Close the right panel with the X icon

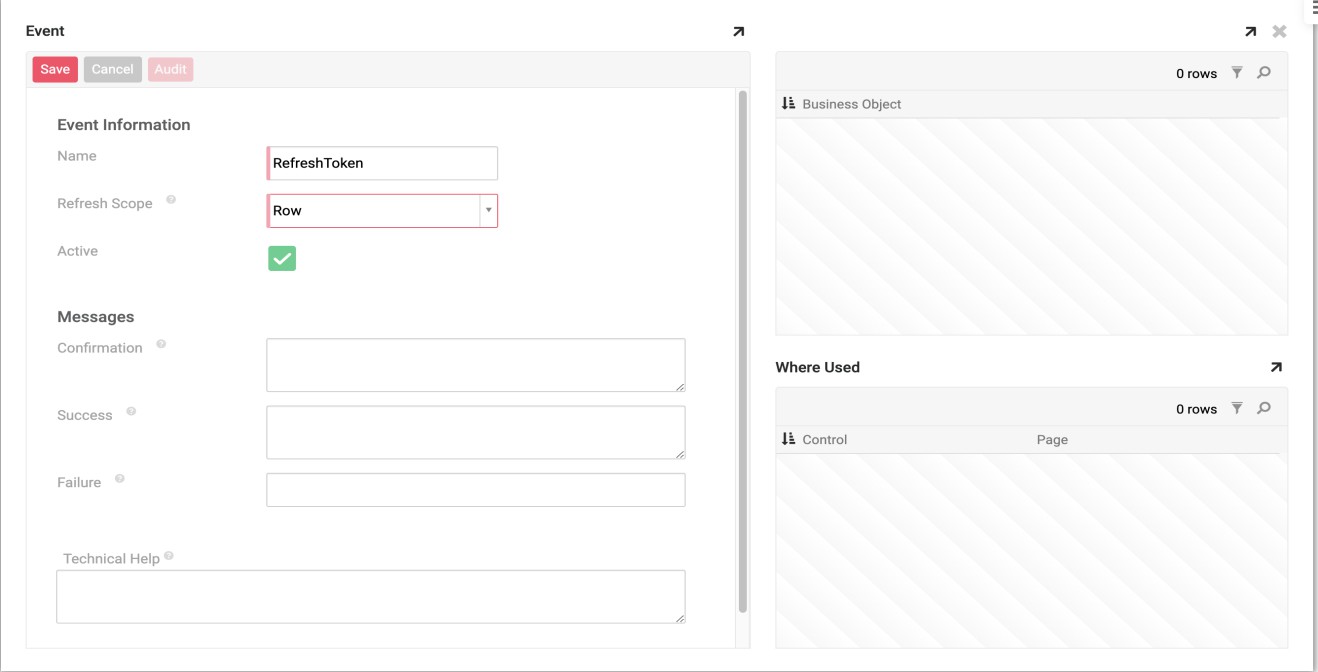click(x=1278, y=31)
